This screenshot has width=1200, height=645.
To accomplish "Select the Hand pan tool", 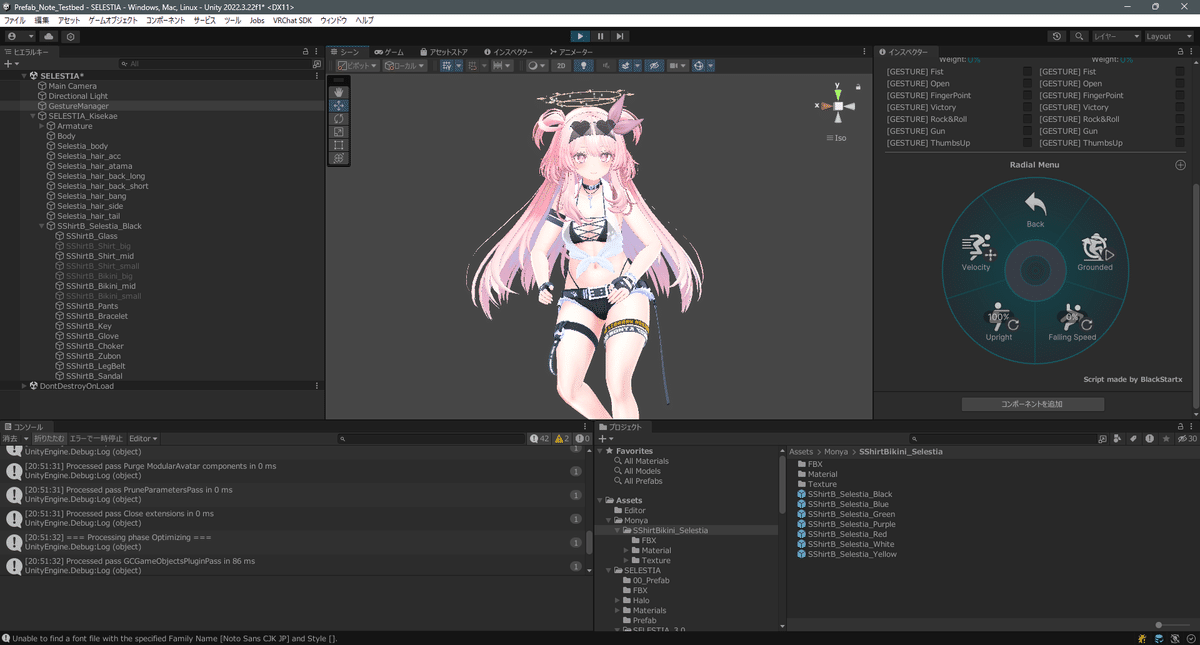I will (x=338, y=91).
